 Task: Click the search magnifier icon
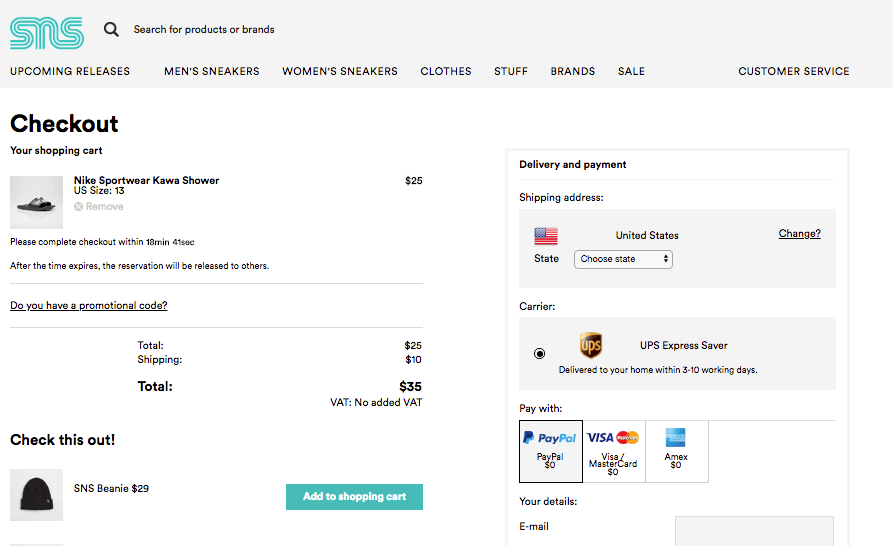111,30
